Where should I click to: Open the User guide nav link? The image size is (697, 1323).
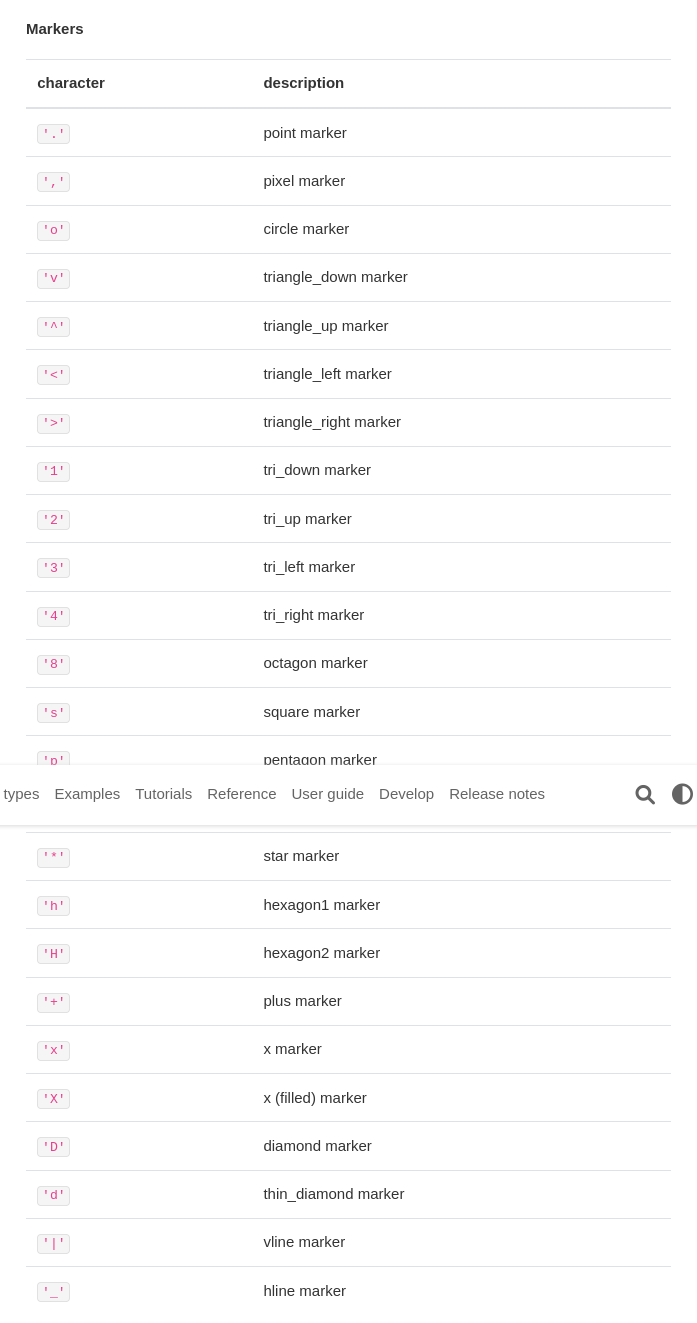328,794
